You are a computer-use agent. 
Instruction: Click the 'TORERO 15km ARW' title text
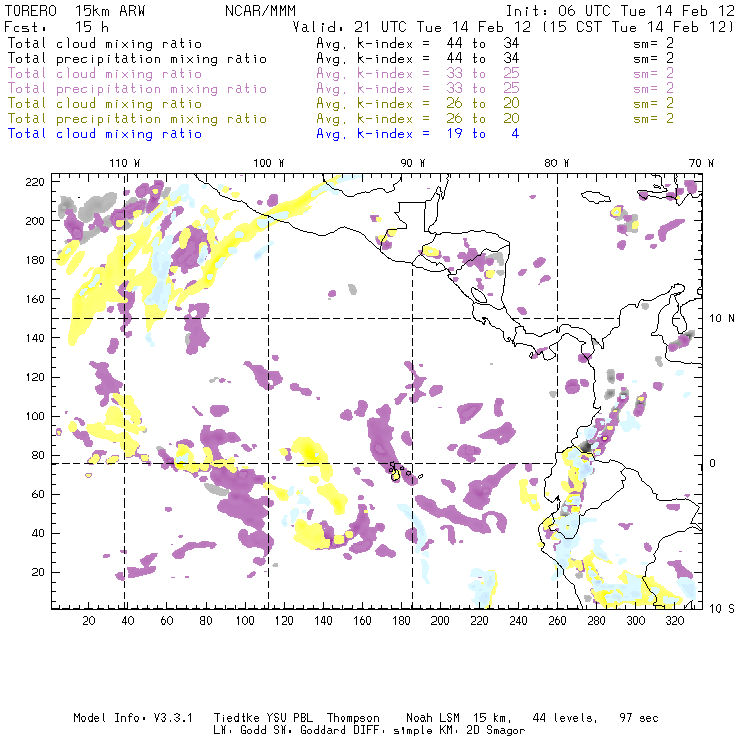[75, 11]
